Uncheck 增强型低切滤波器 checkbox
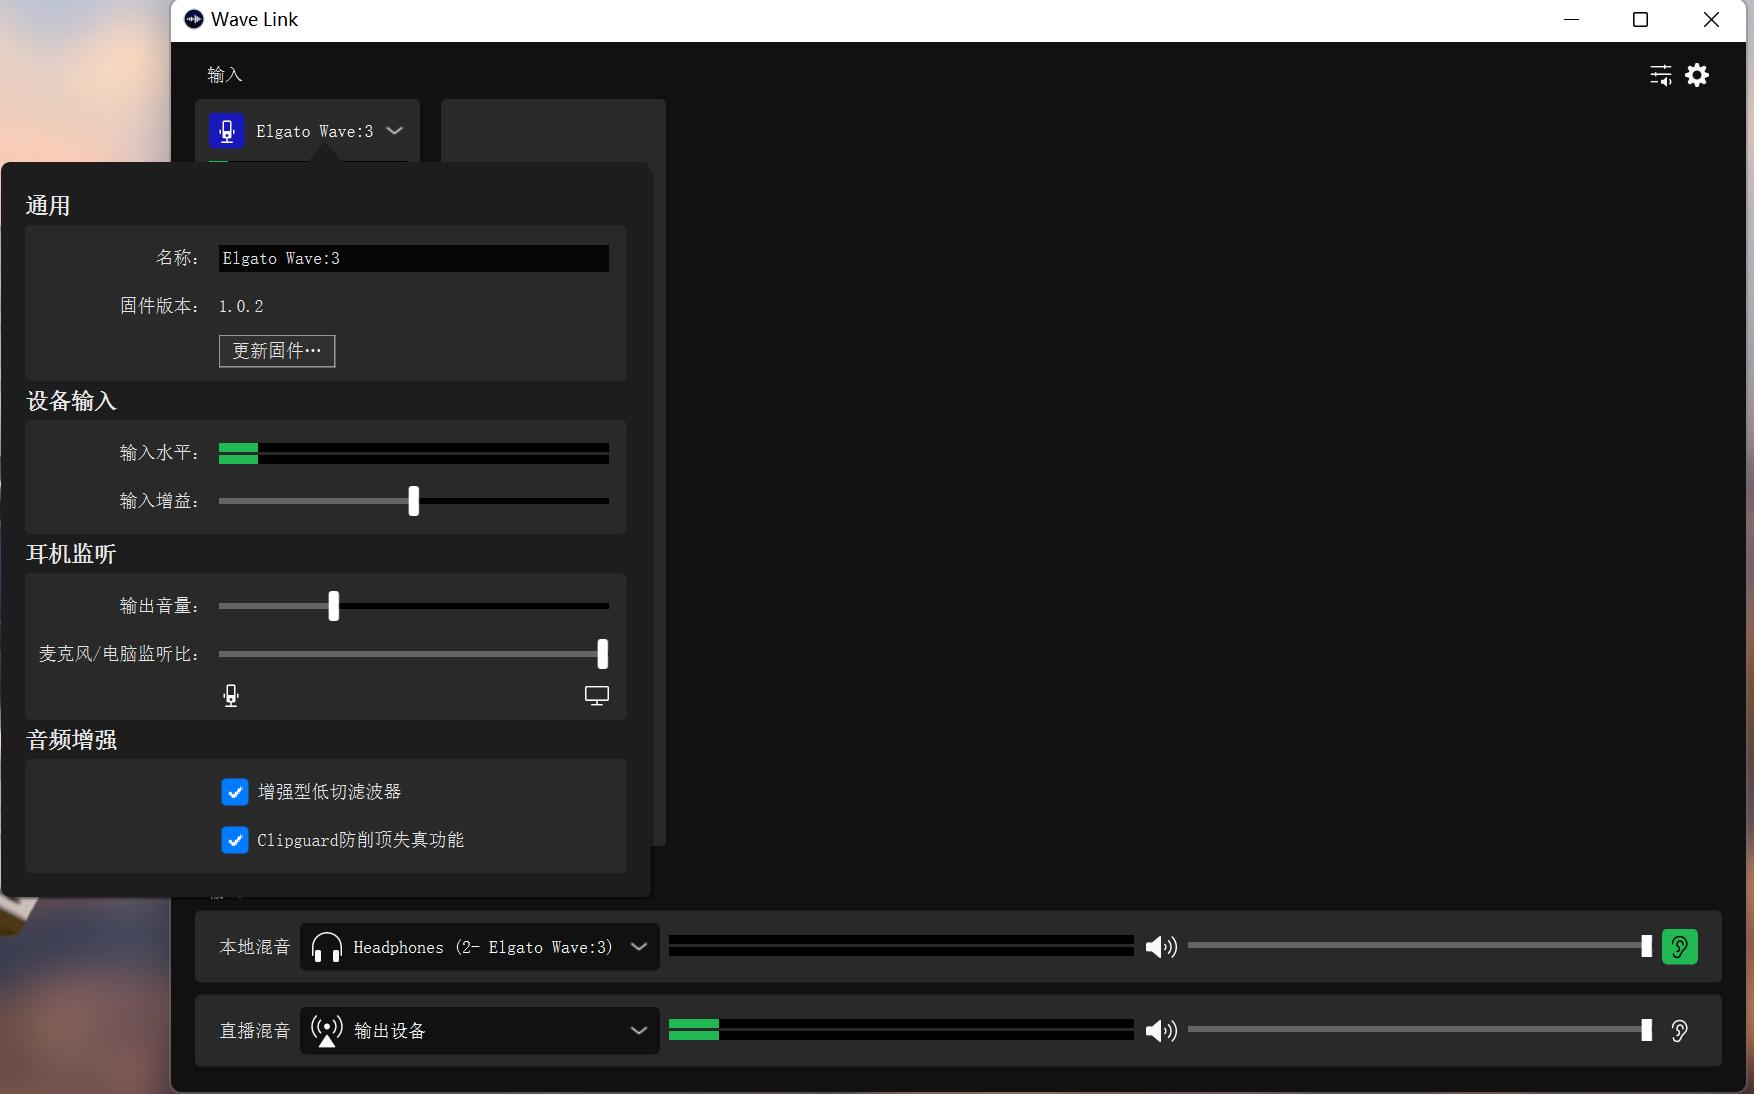This screenshot has width=1754, height=1094. coord(235,792)
